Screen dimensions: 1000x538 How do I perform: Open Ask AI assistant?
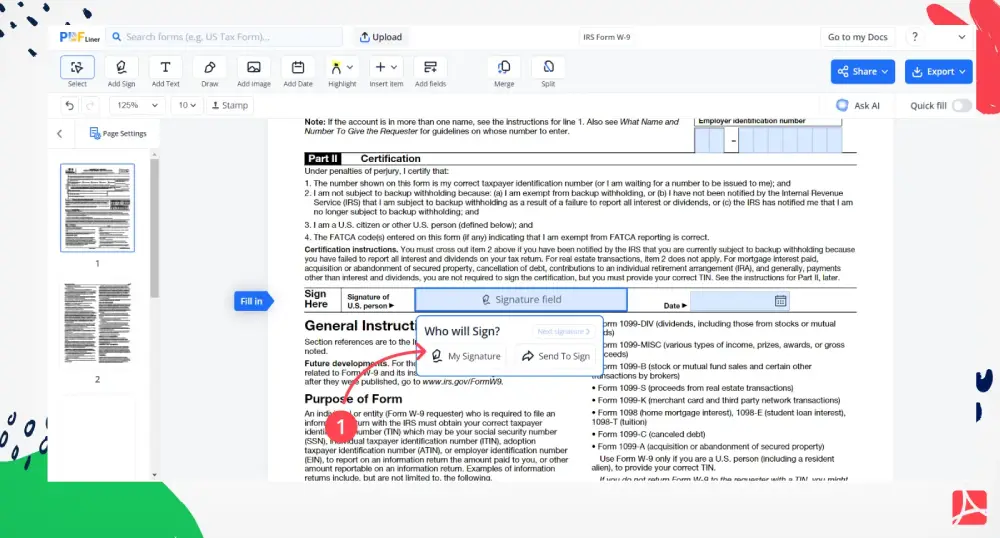tap(858, 105)
